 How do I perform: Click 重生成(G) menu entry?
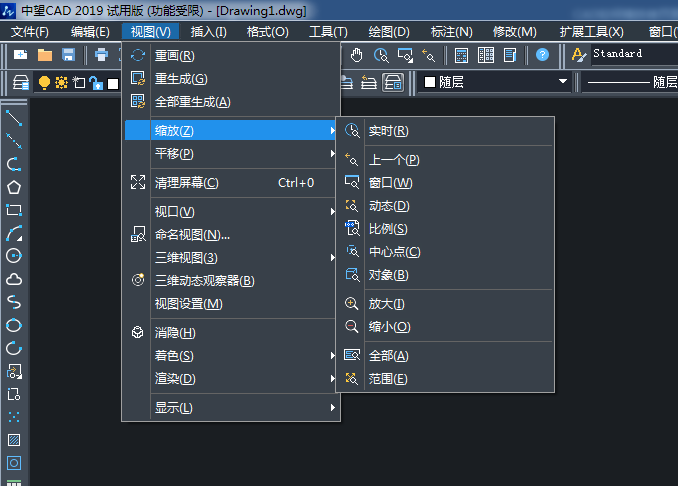pyautogui.click(x=181, y=78)
